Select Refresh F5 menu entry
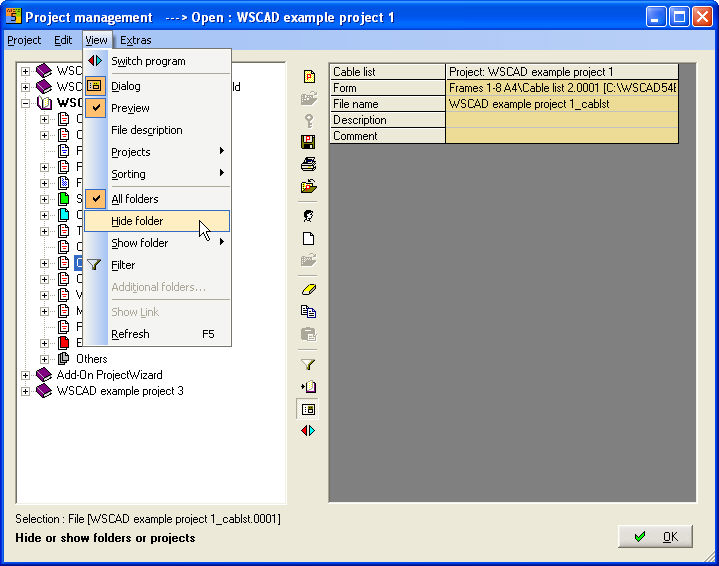Image resolution: width=719 pixels, height=566 pixels. point(157,334)
